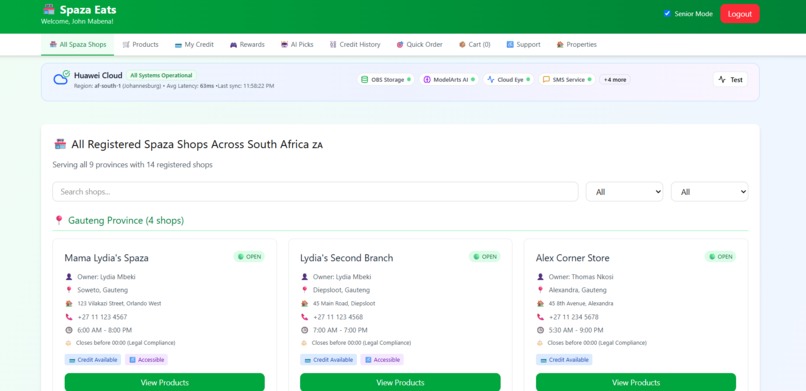Click the Huawei Cloud Test button
806x391 pixels.
pos(730,80)
